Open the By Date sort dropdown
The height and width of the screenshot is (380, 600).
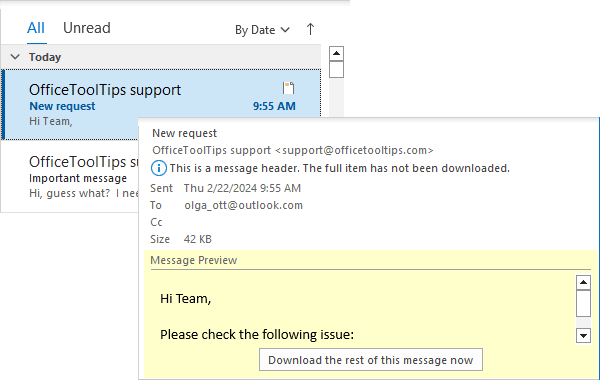(x=262, y=30)
